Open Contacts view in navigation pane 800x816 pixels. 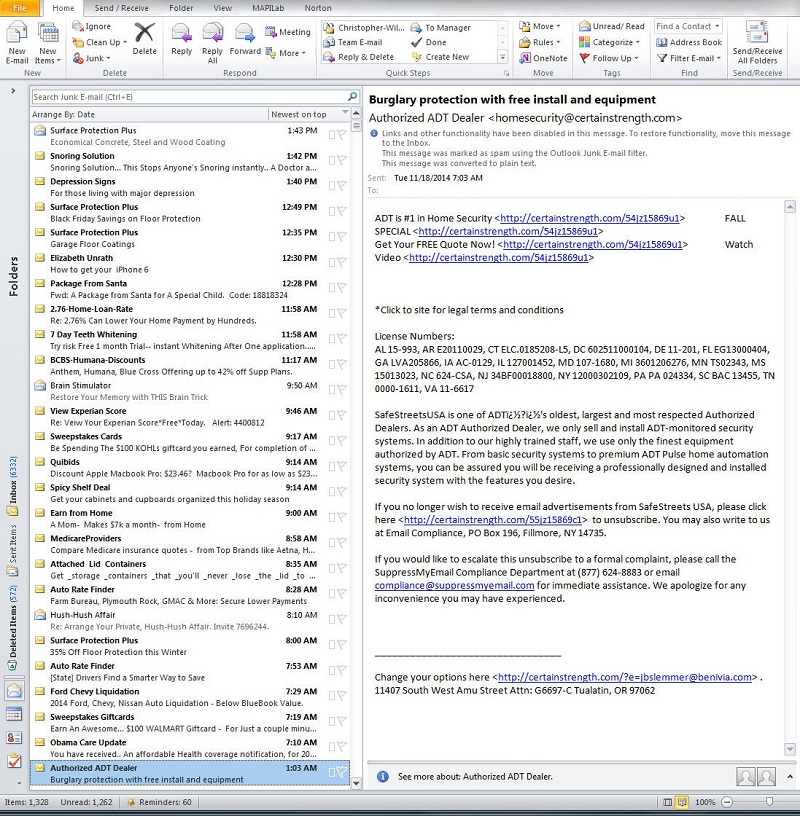coord(14,737)
